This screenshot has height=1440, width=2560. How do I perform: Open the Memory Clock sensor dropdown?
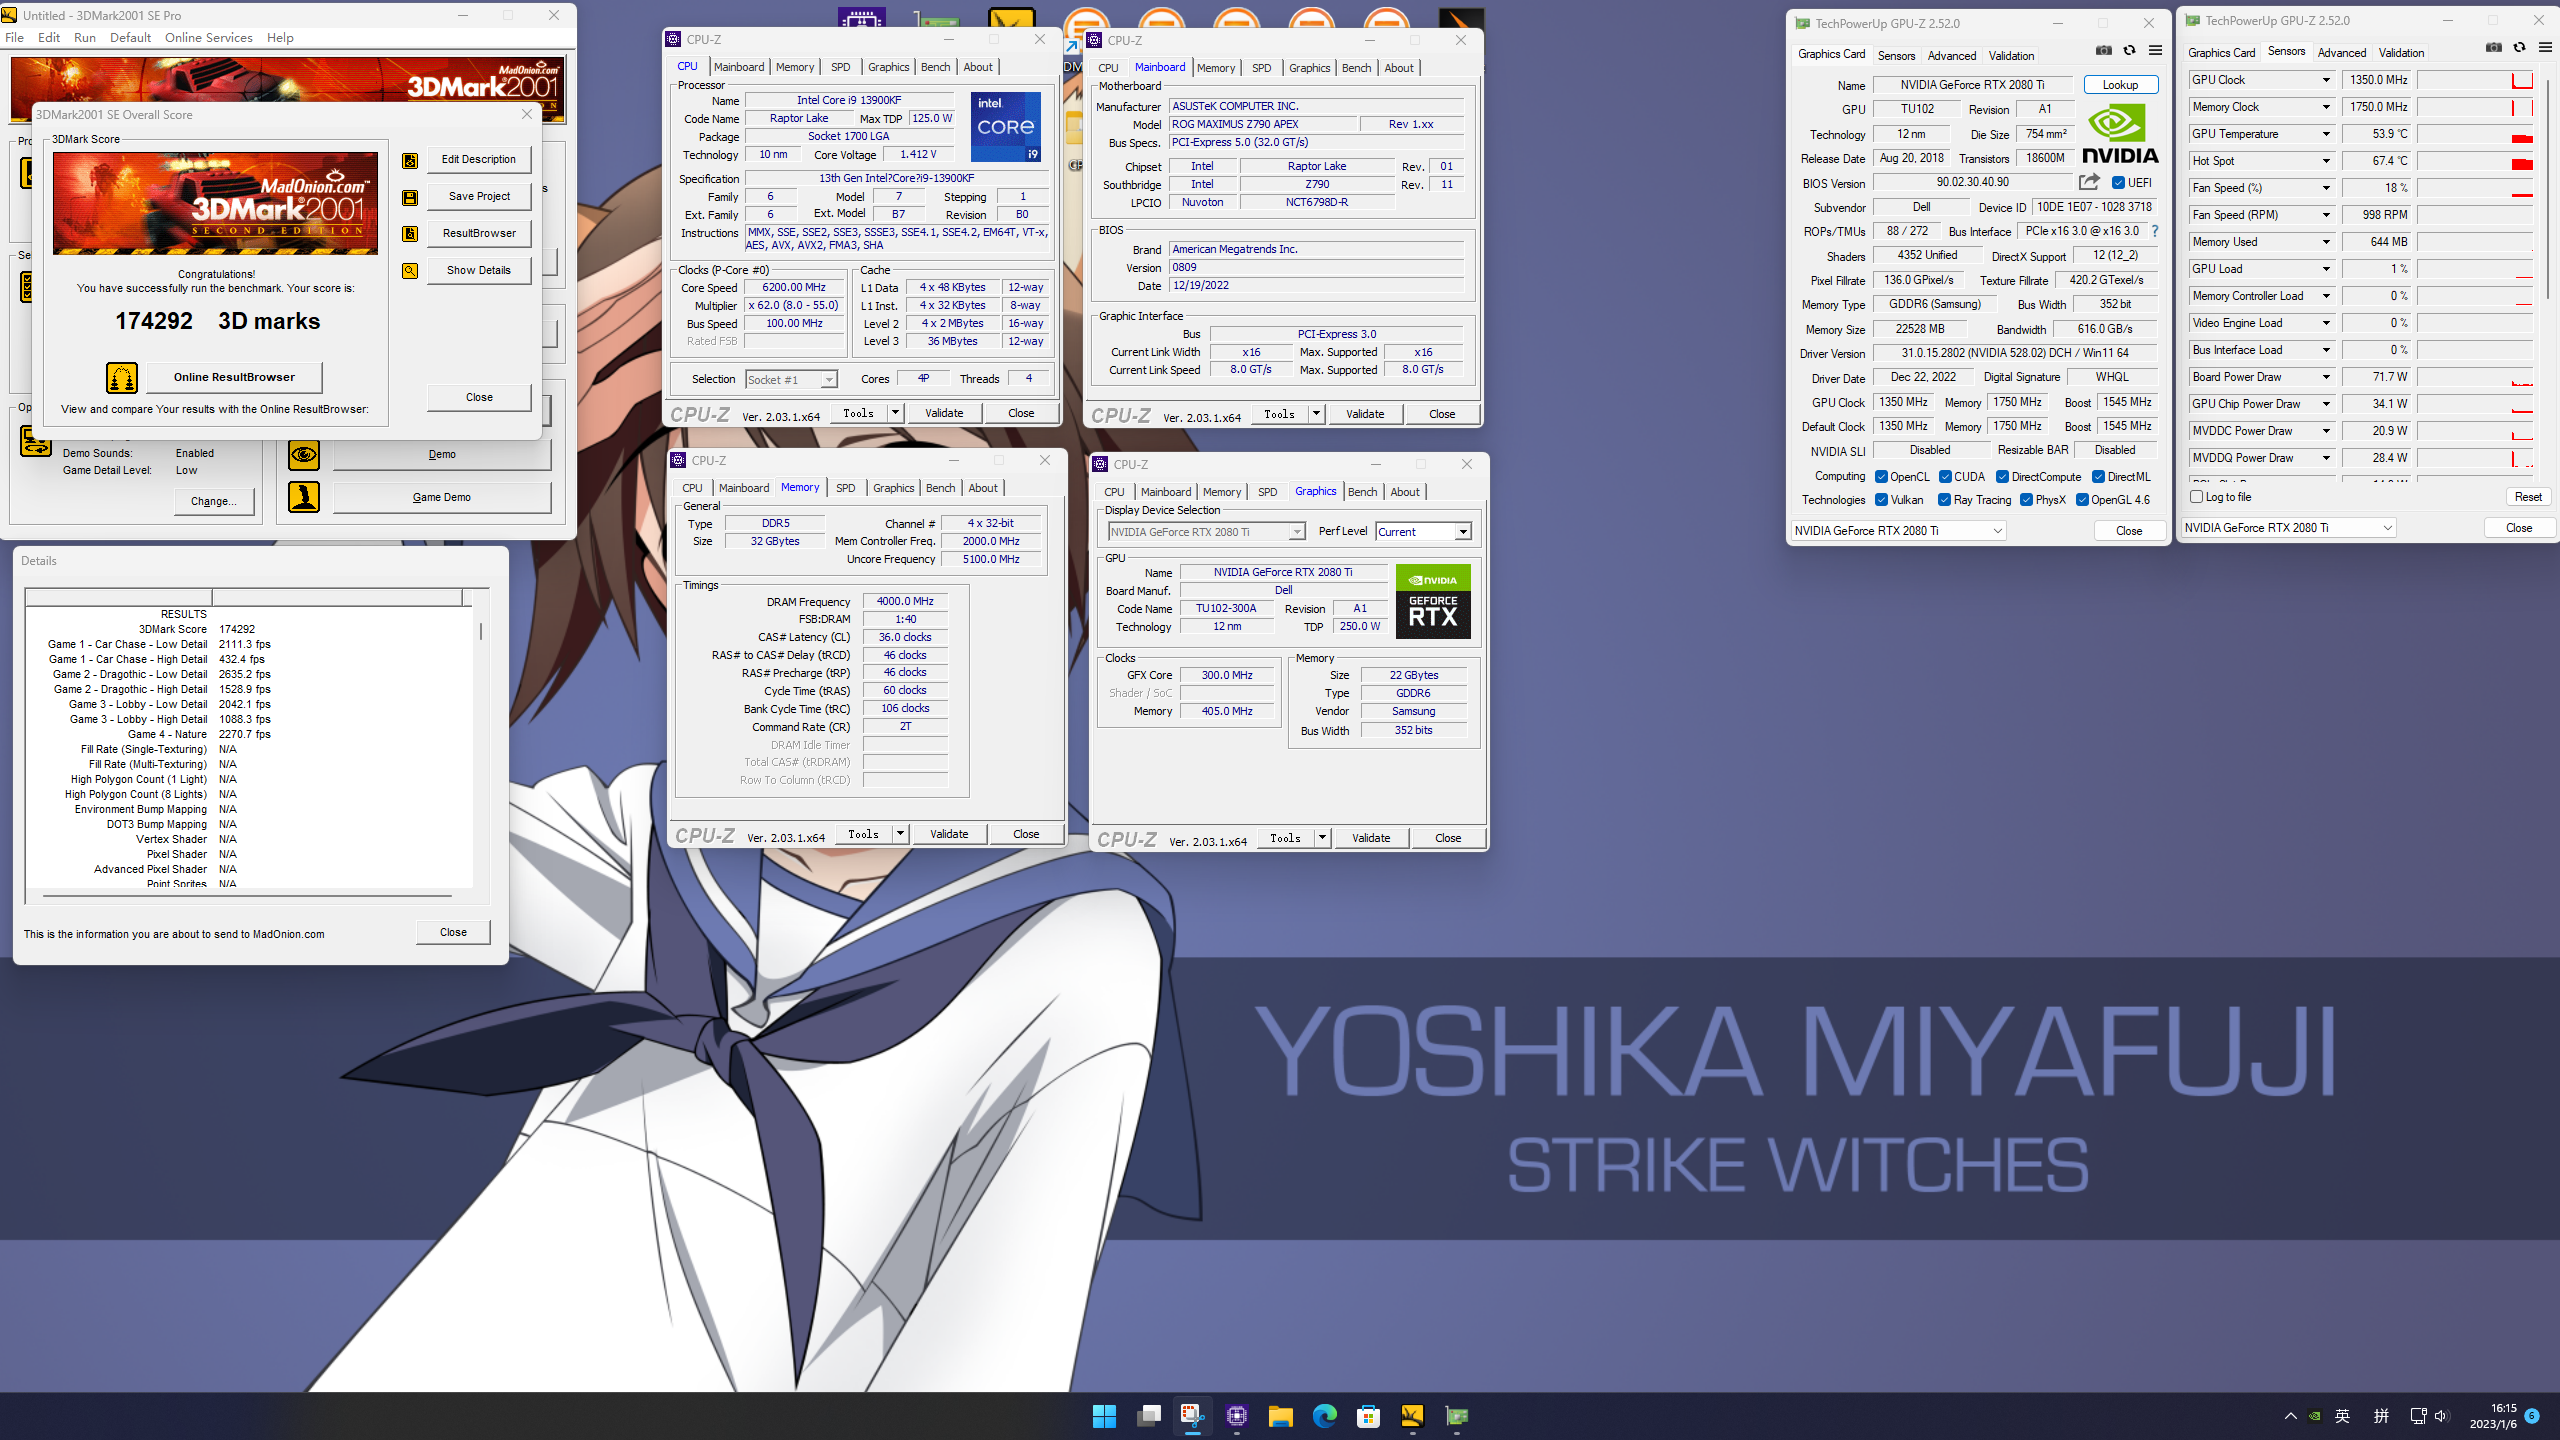[2326, 107]
